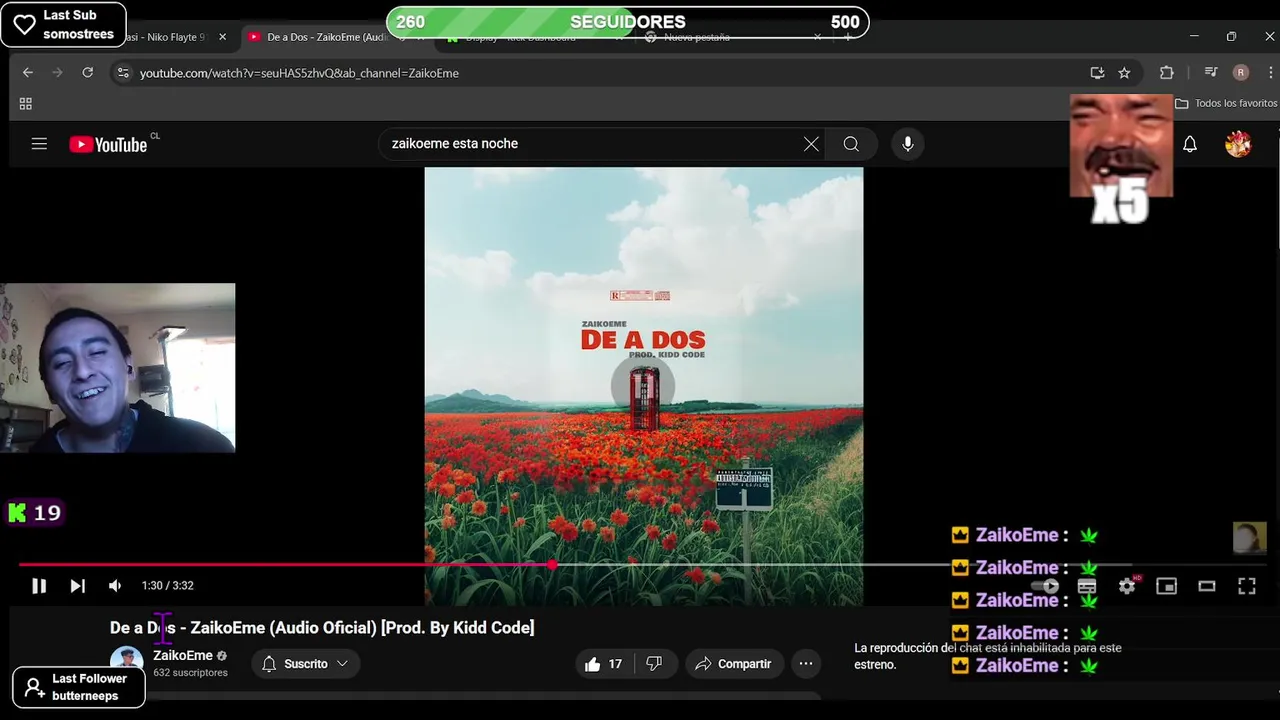Start voice search with the microphone icon
This screenshot has height=720, width=1280.
click(908, 144)
